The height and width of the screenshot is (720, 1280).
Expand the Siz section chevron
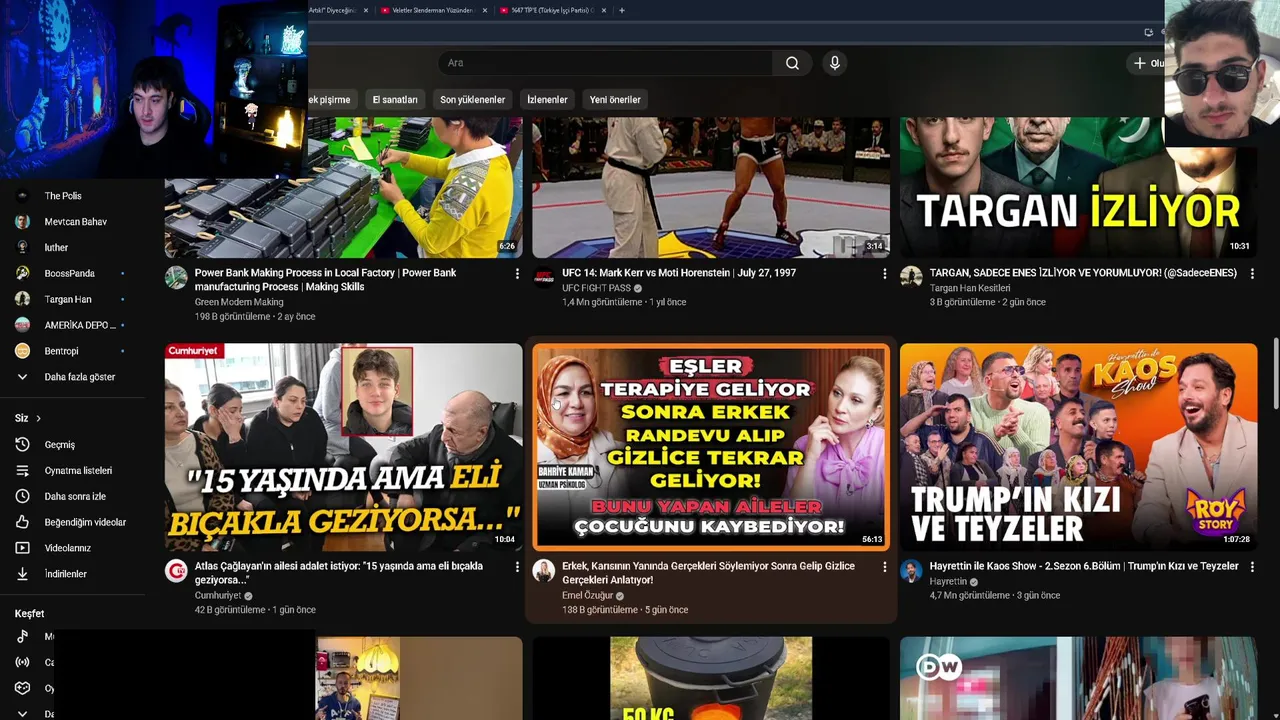coord(38,418)
